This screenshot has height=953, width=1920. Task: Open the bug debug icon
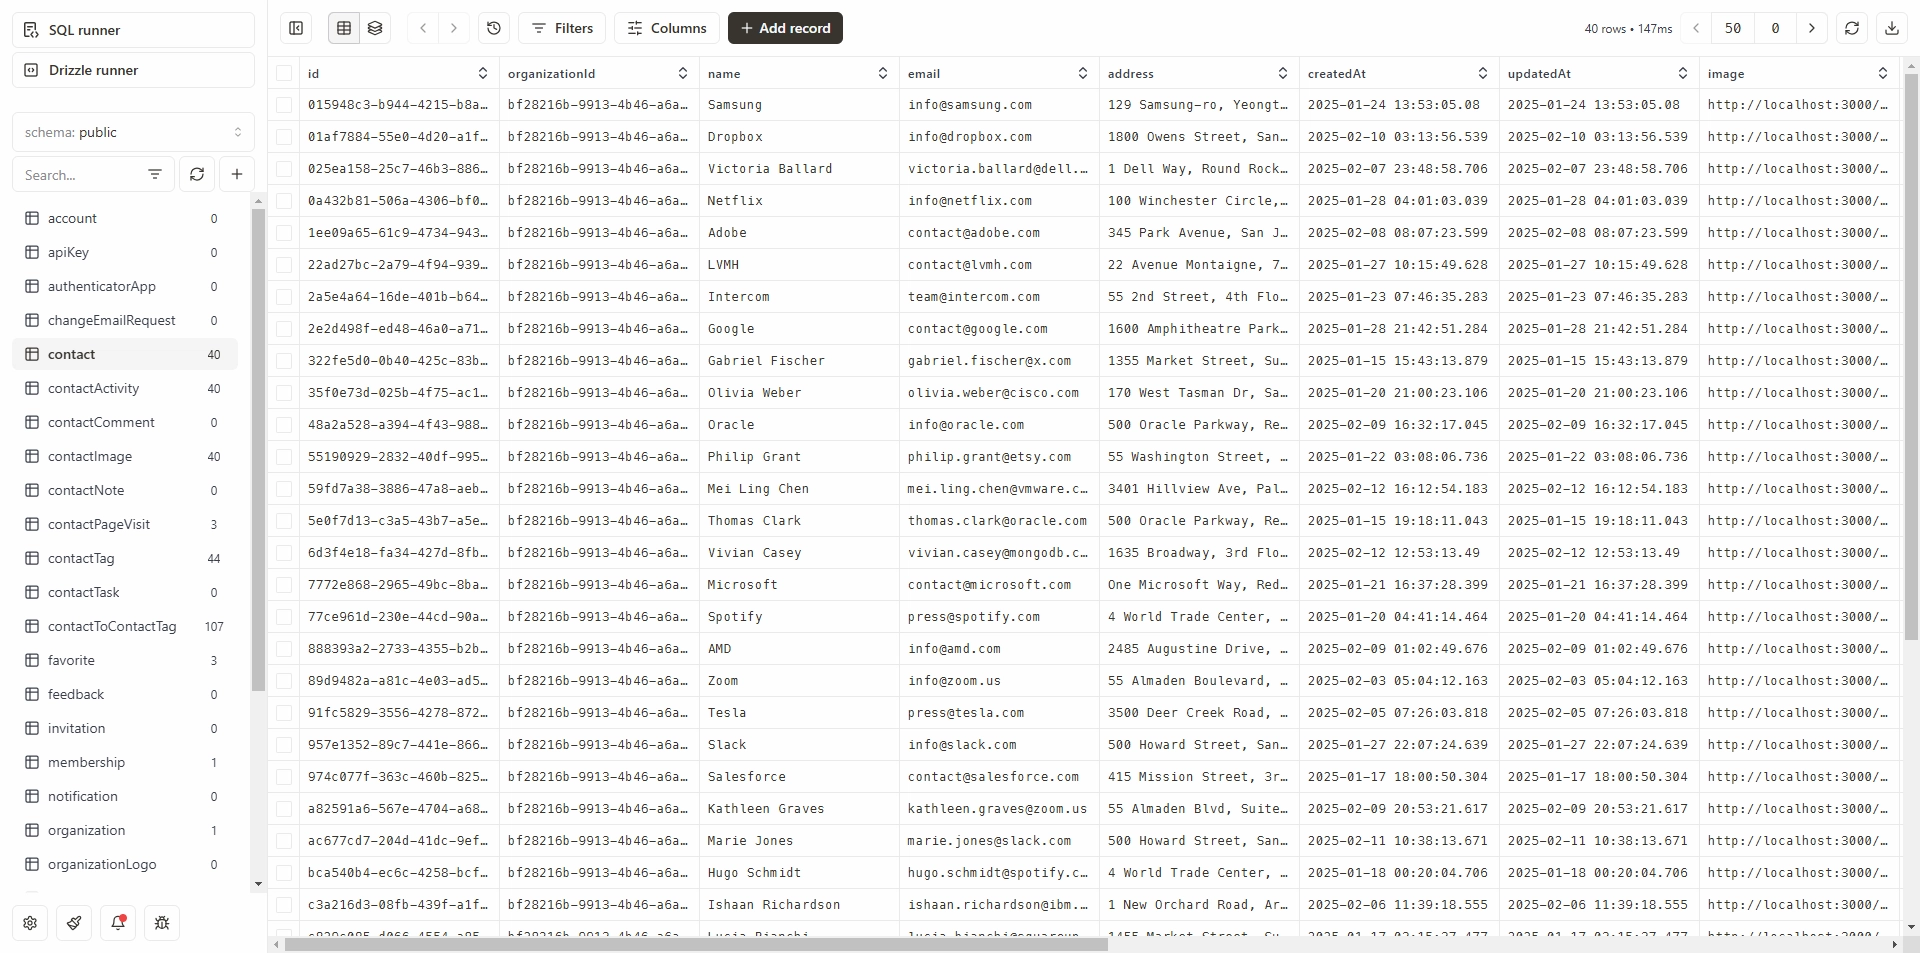[162, 923]
